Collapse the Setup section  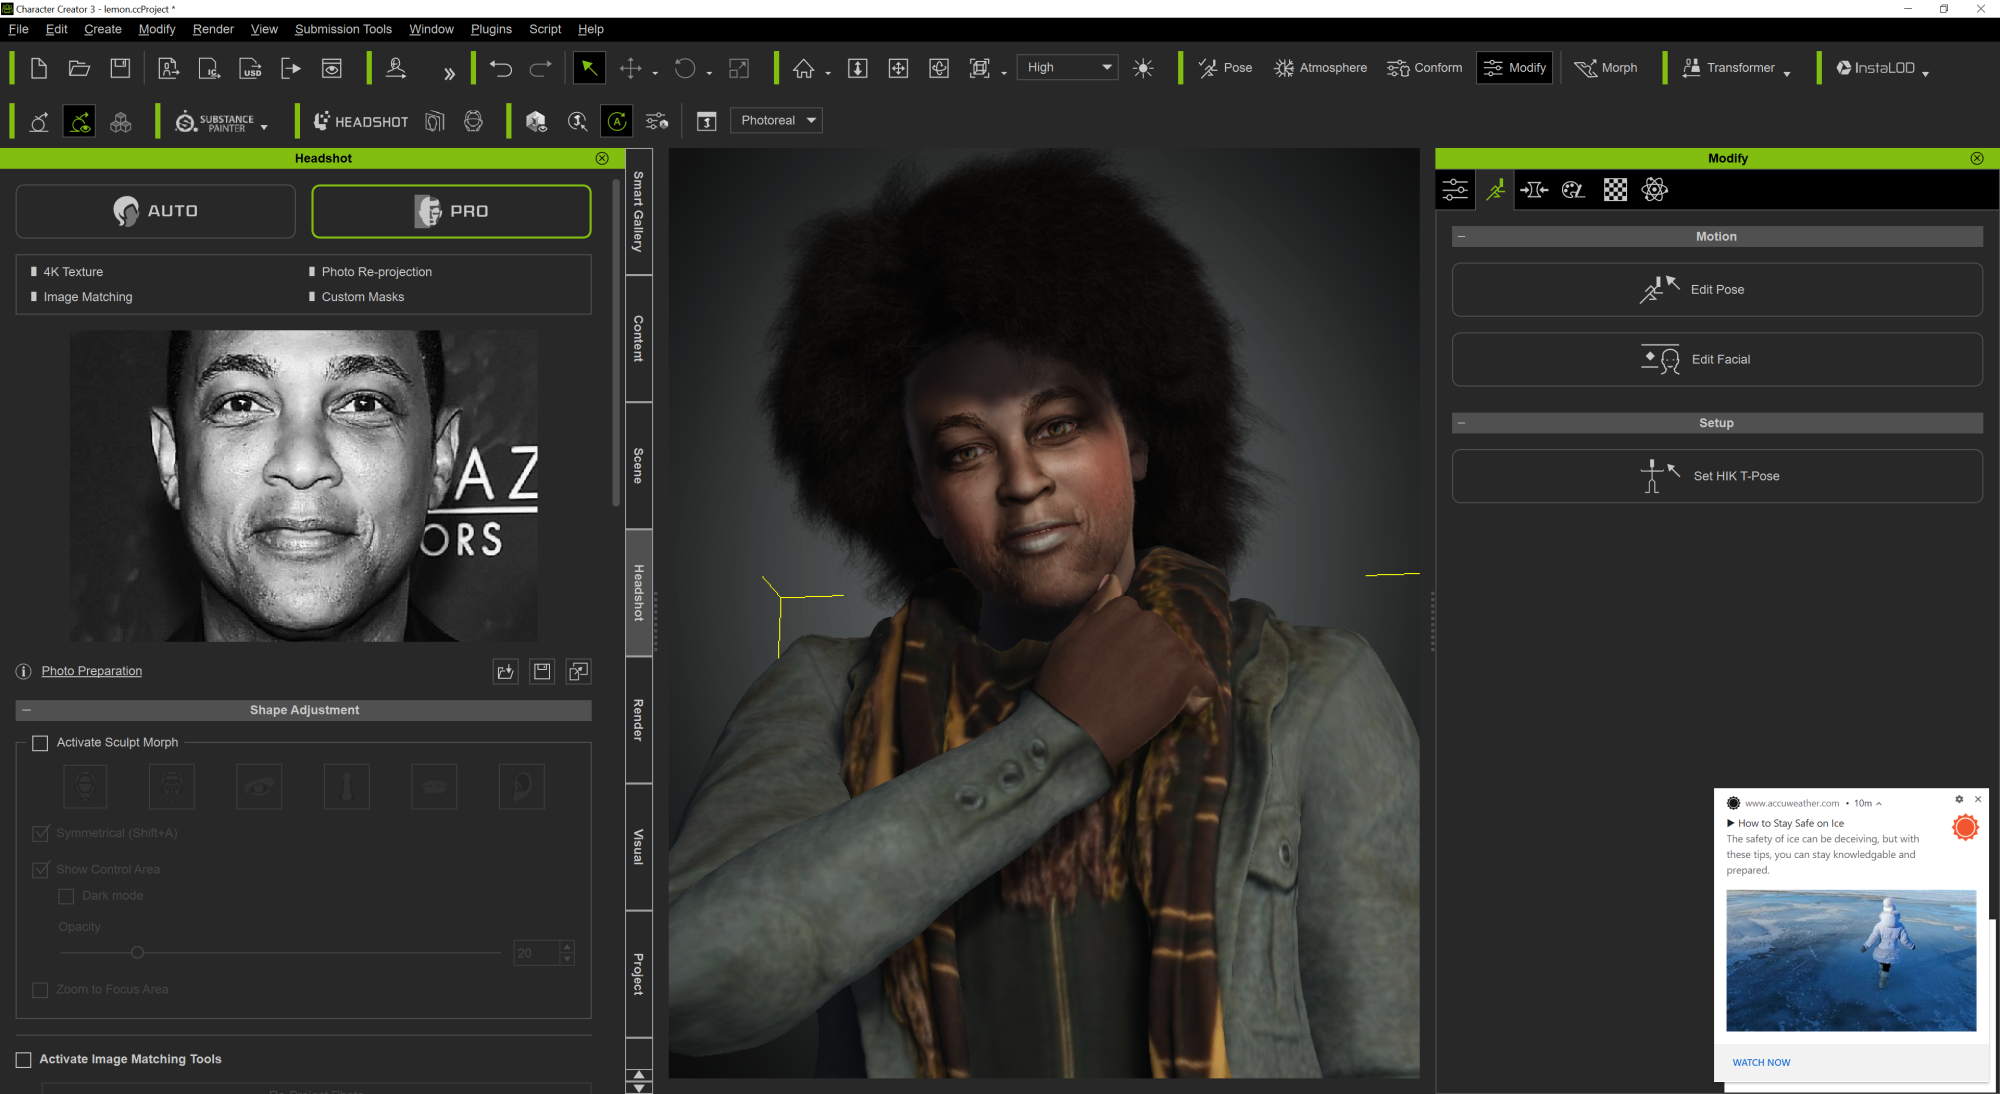(x=1461, y=423)
